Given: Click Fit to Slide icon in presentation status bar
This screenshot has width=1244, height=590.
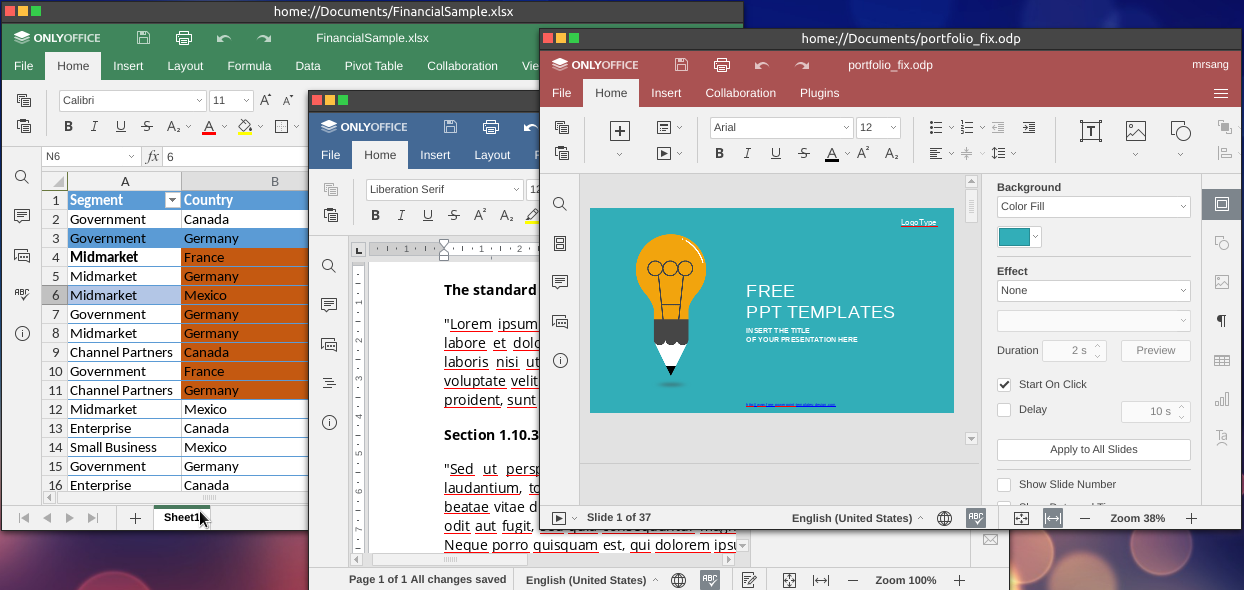Looking at the screenshot, I should point(1021,518).
